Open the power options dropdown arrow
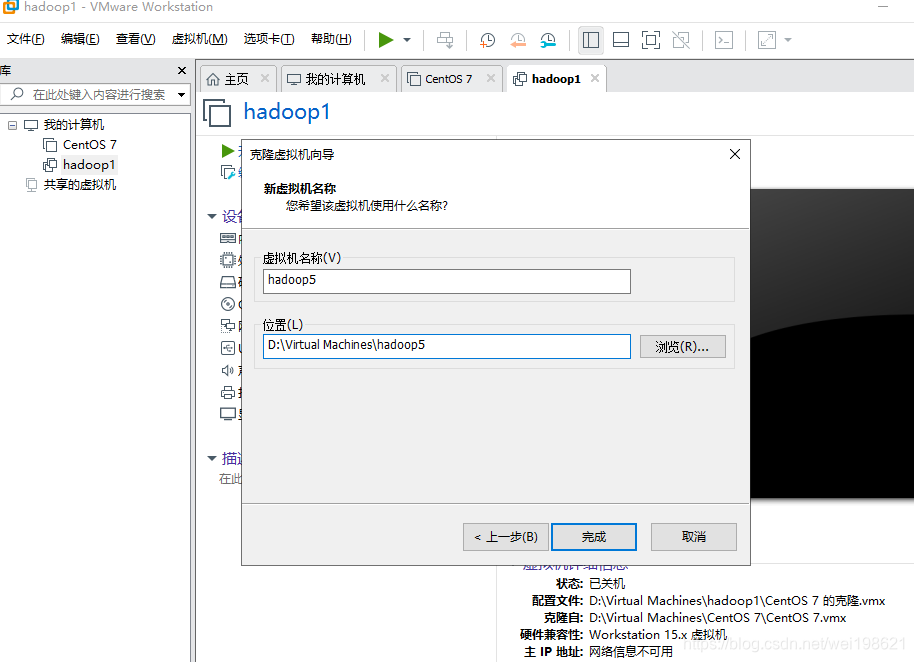Screen dimensions: 914x662 [x=407, y=40]
